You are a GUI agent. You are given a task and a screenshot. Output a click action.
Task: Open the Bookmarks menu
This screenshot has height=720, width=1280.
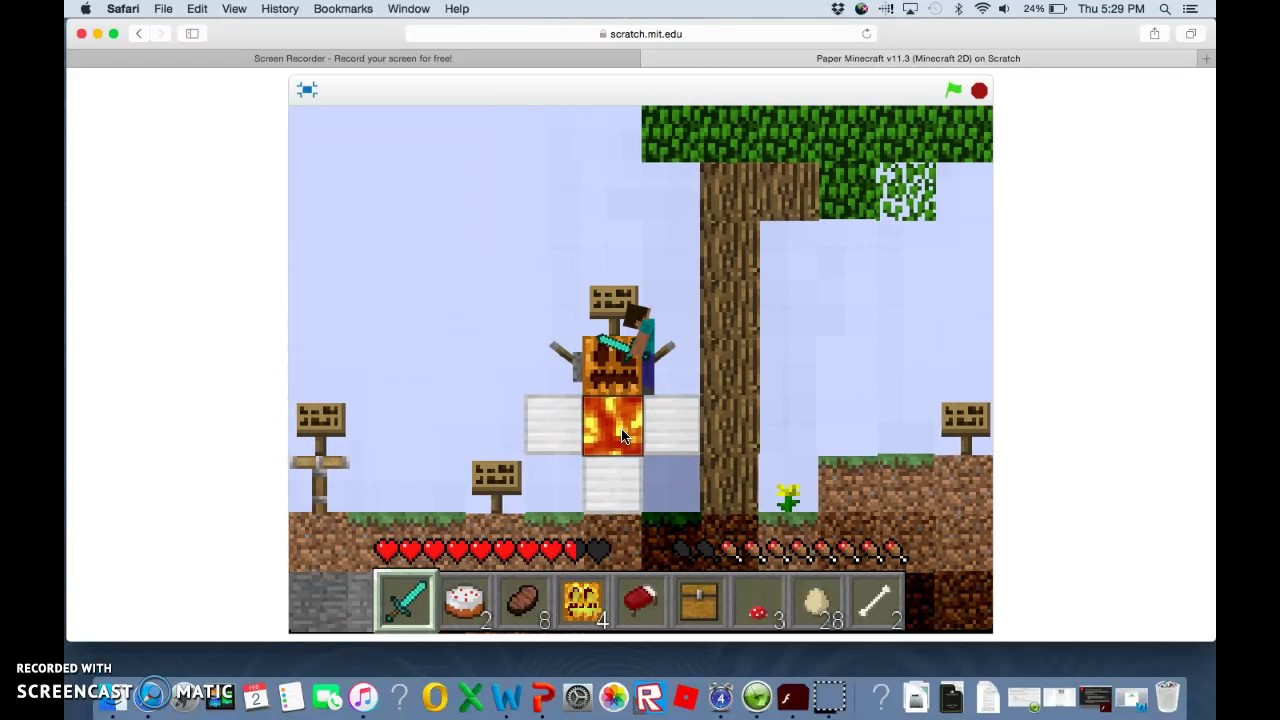pos(343,9)
